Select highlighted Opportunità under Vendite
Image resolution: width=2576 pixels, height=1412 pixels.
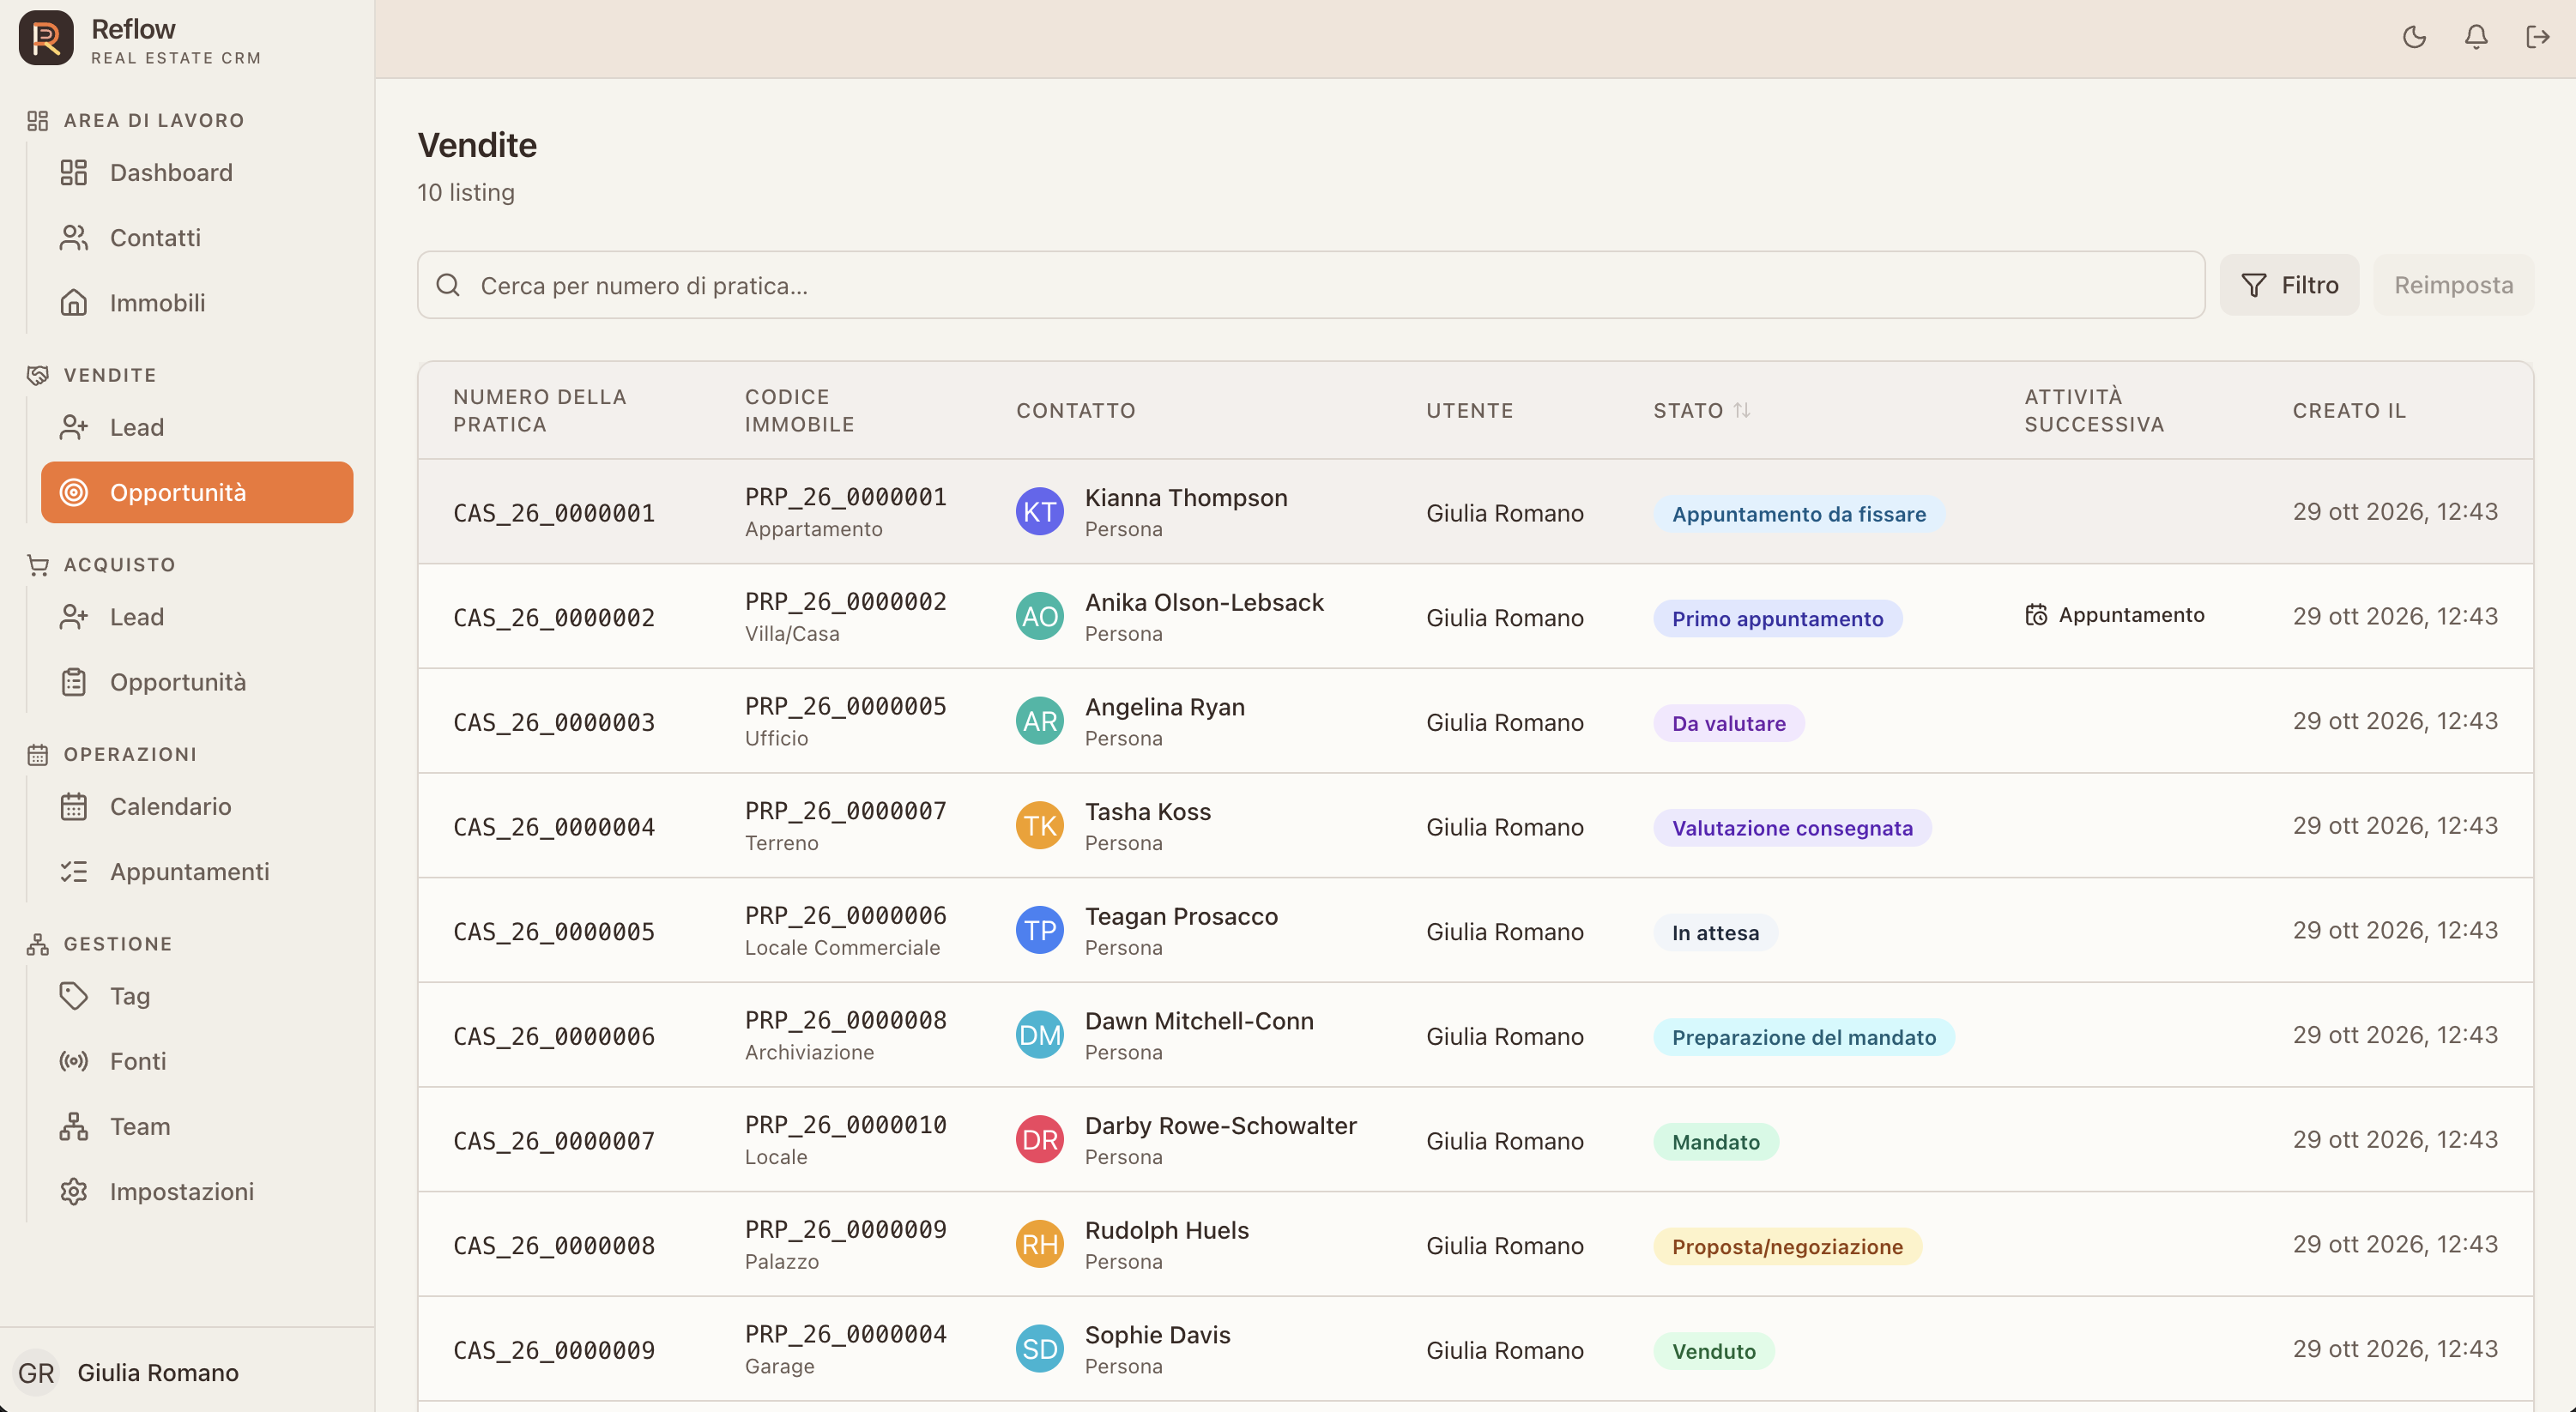pyautogui.click(x=197, y=492)
